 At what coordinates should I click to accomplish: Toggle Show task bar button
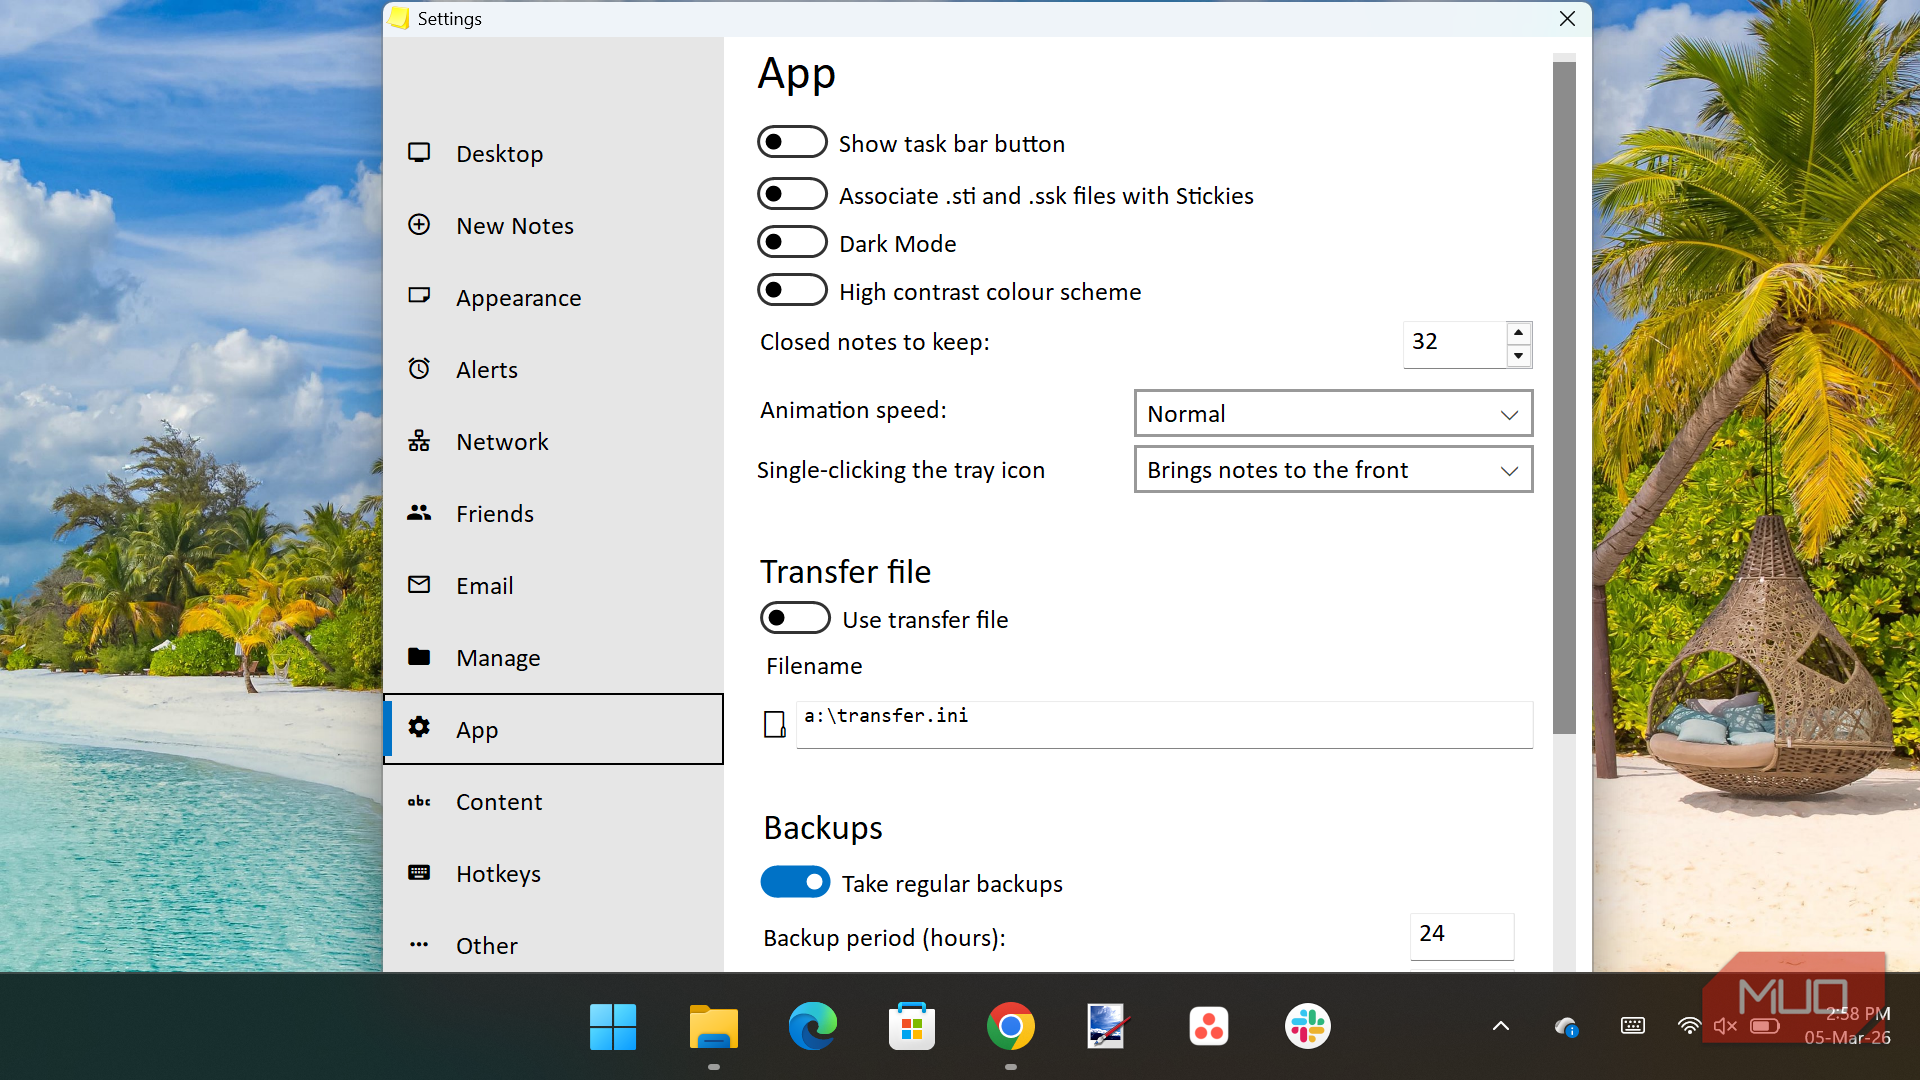792,142
